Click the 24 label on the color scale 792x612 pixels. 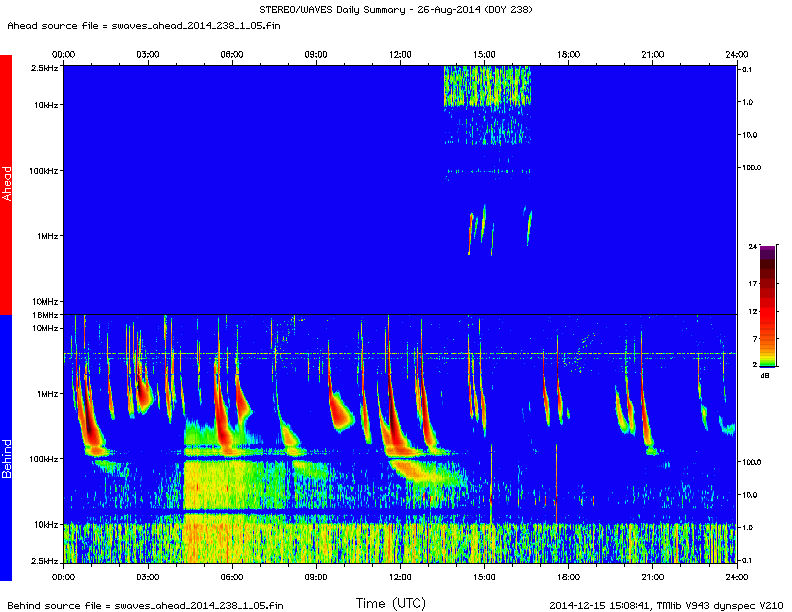(x=753, y=246)
